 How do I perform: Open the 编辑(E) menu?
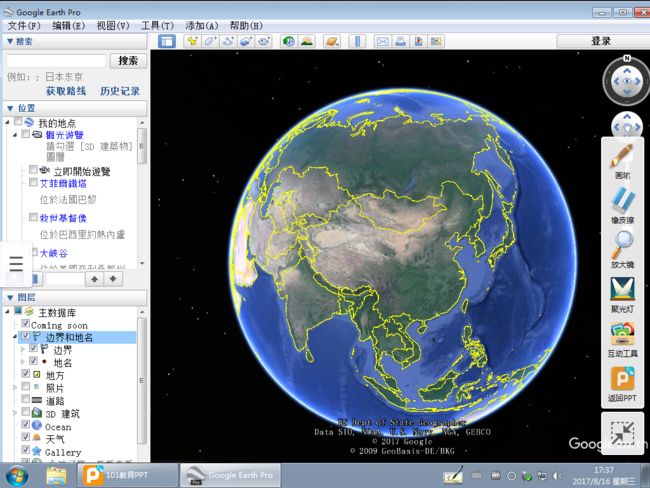68,26
